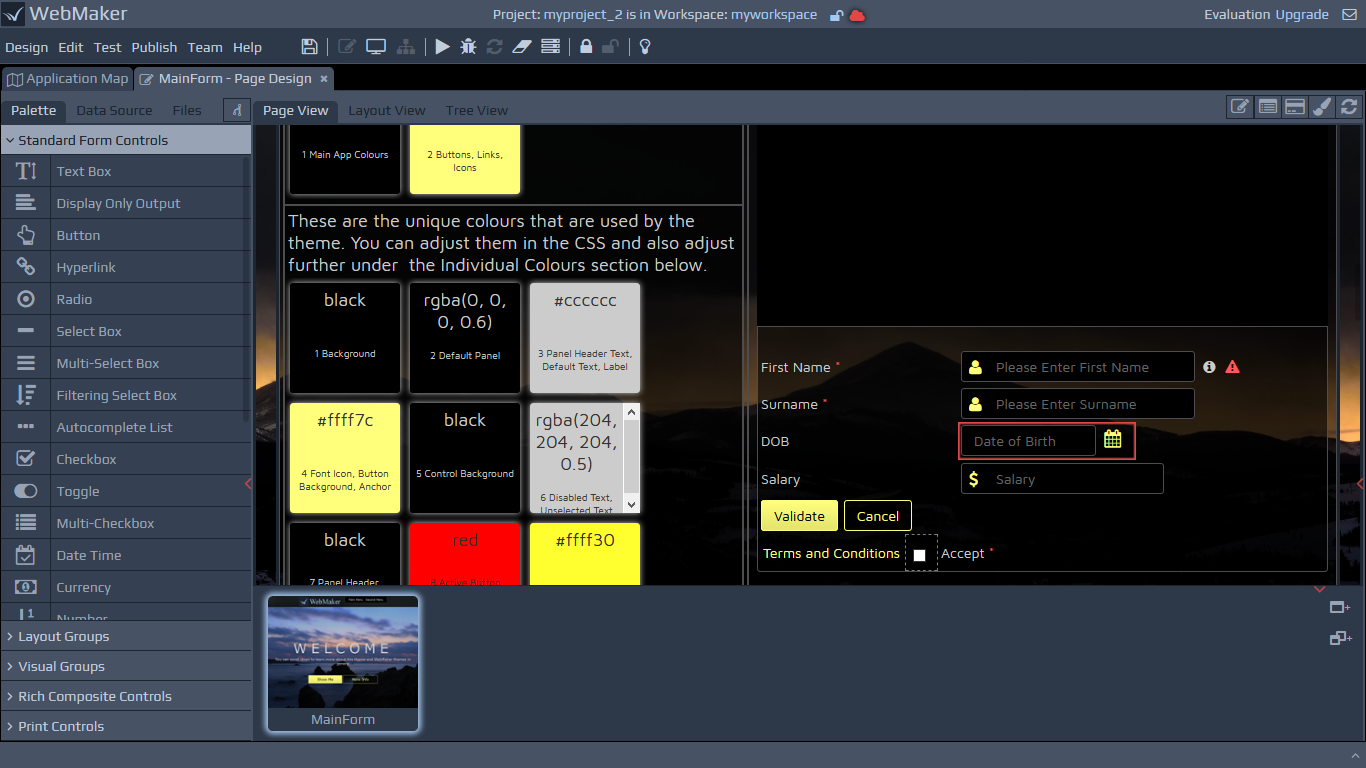Pick the Multi-Checkbox control from palette
The height and width of the screenshot is (768, 1366).
click(126, 523)
